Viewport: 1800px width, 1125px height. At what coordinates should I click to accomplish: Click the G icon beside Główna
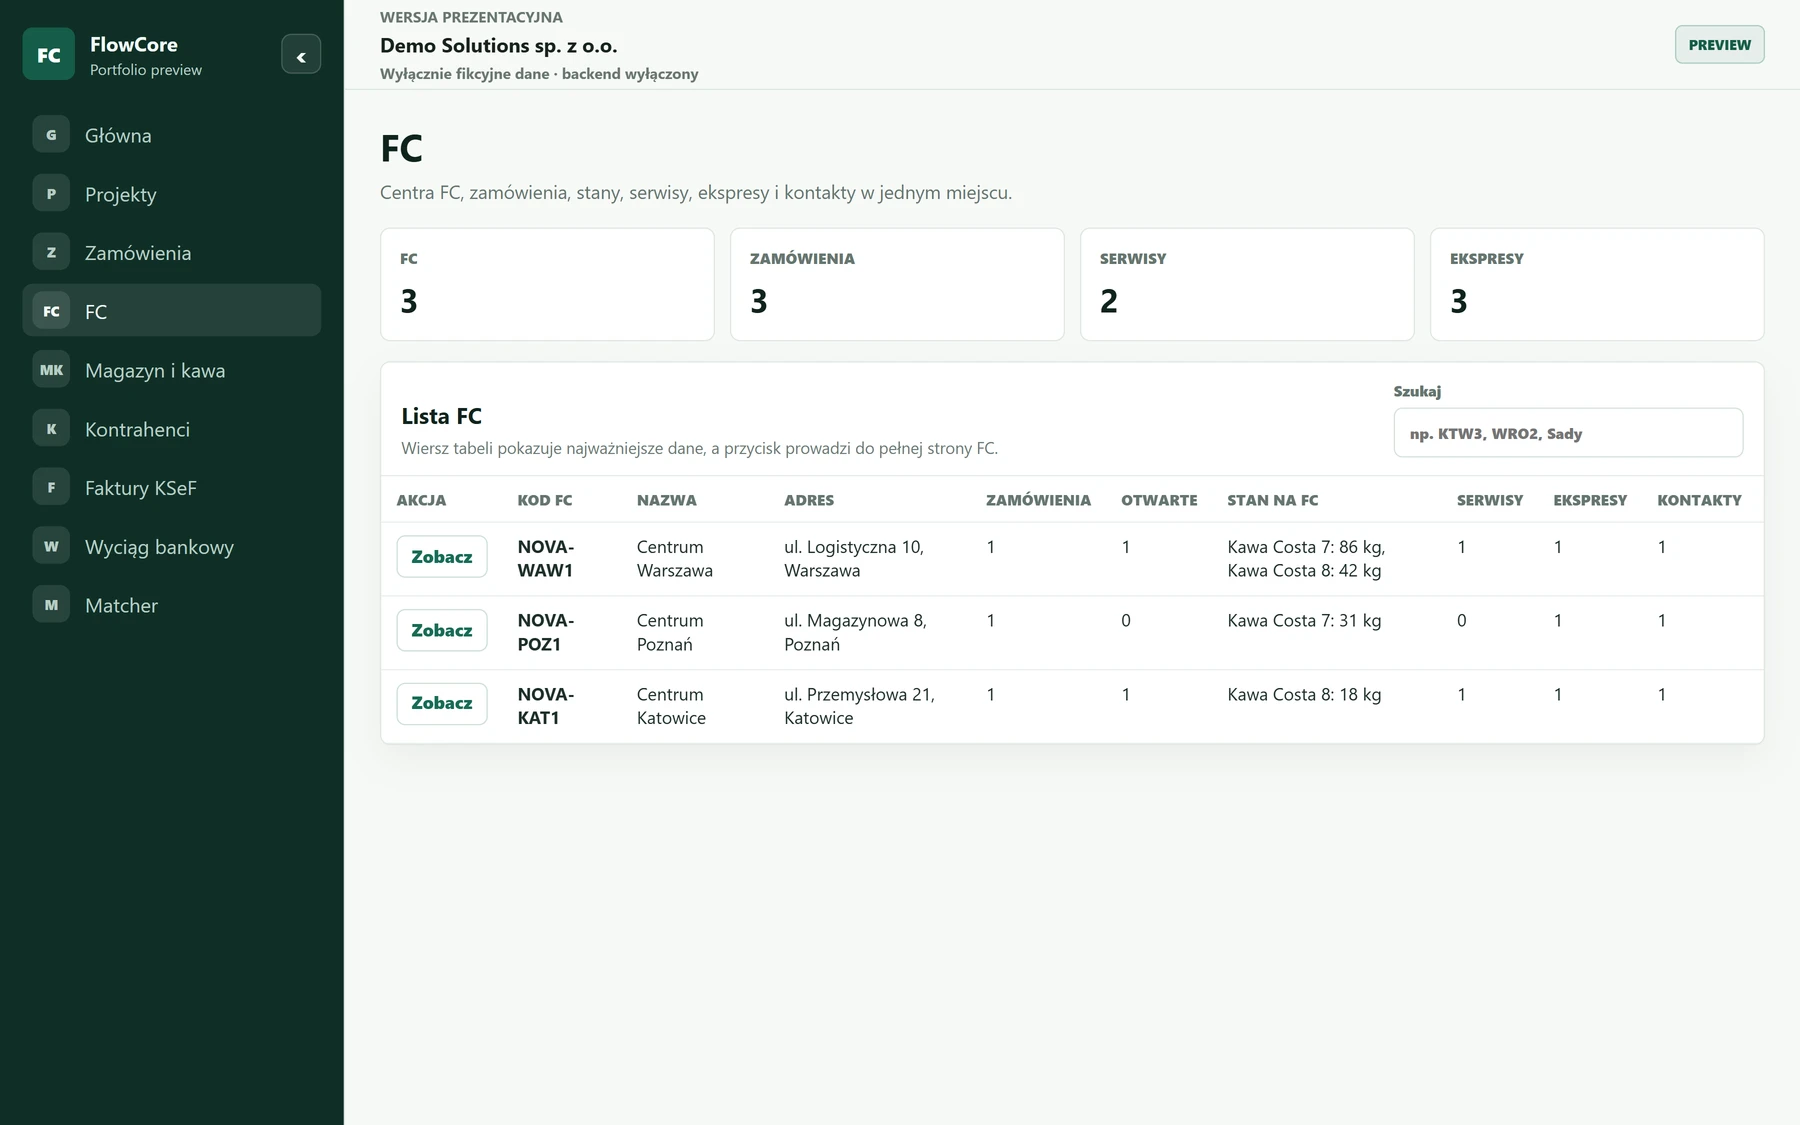(x=51, y=135)
